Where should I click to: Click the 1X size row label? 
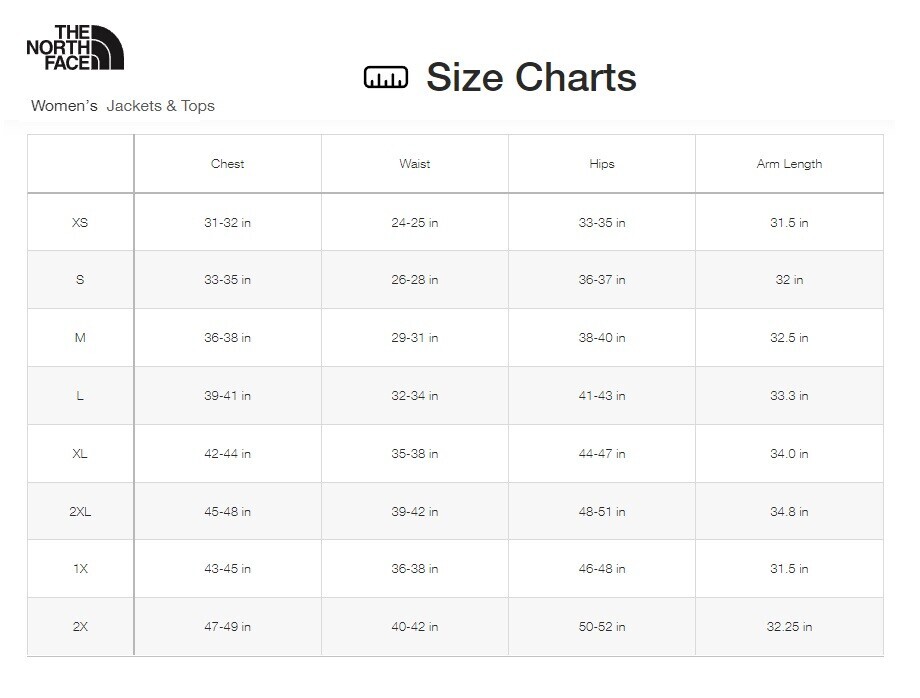(80, 569)
